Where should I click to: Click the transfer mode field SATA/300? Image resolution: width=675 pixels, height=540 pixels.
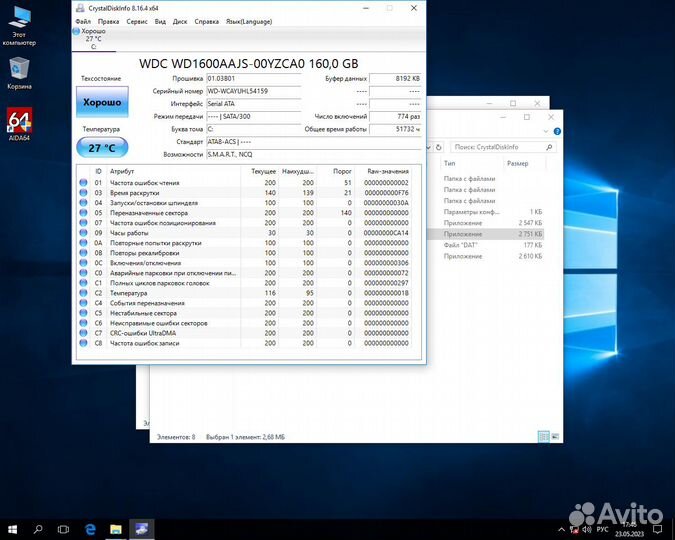pos(253,116)
